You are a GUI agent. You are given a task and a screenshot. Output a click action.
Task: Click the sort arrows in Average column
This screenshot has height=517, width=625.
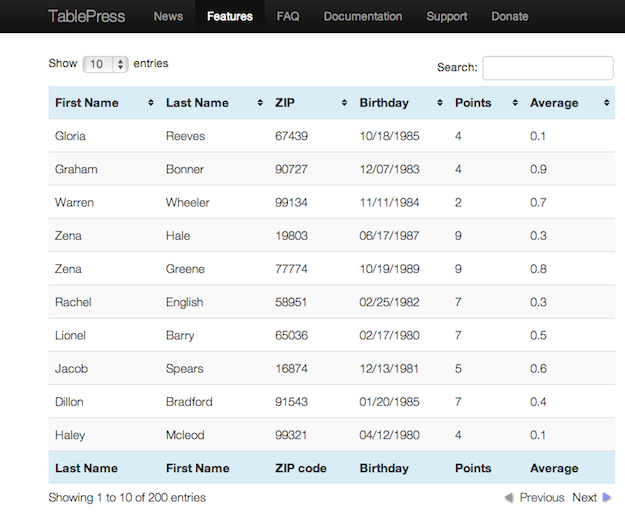tap(606, 103)
